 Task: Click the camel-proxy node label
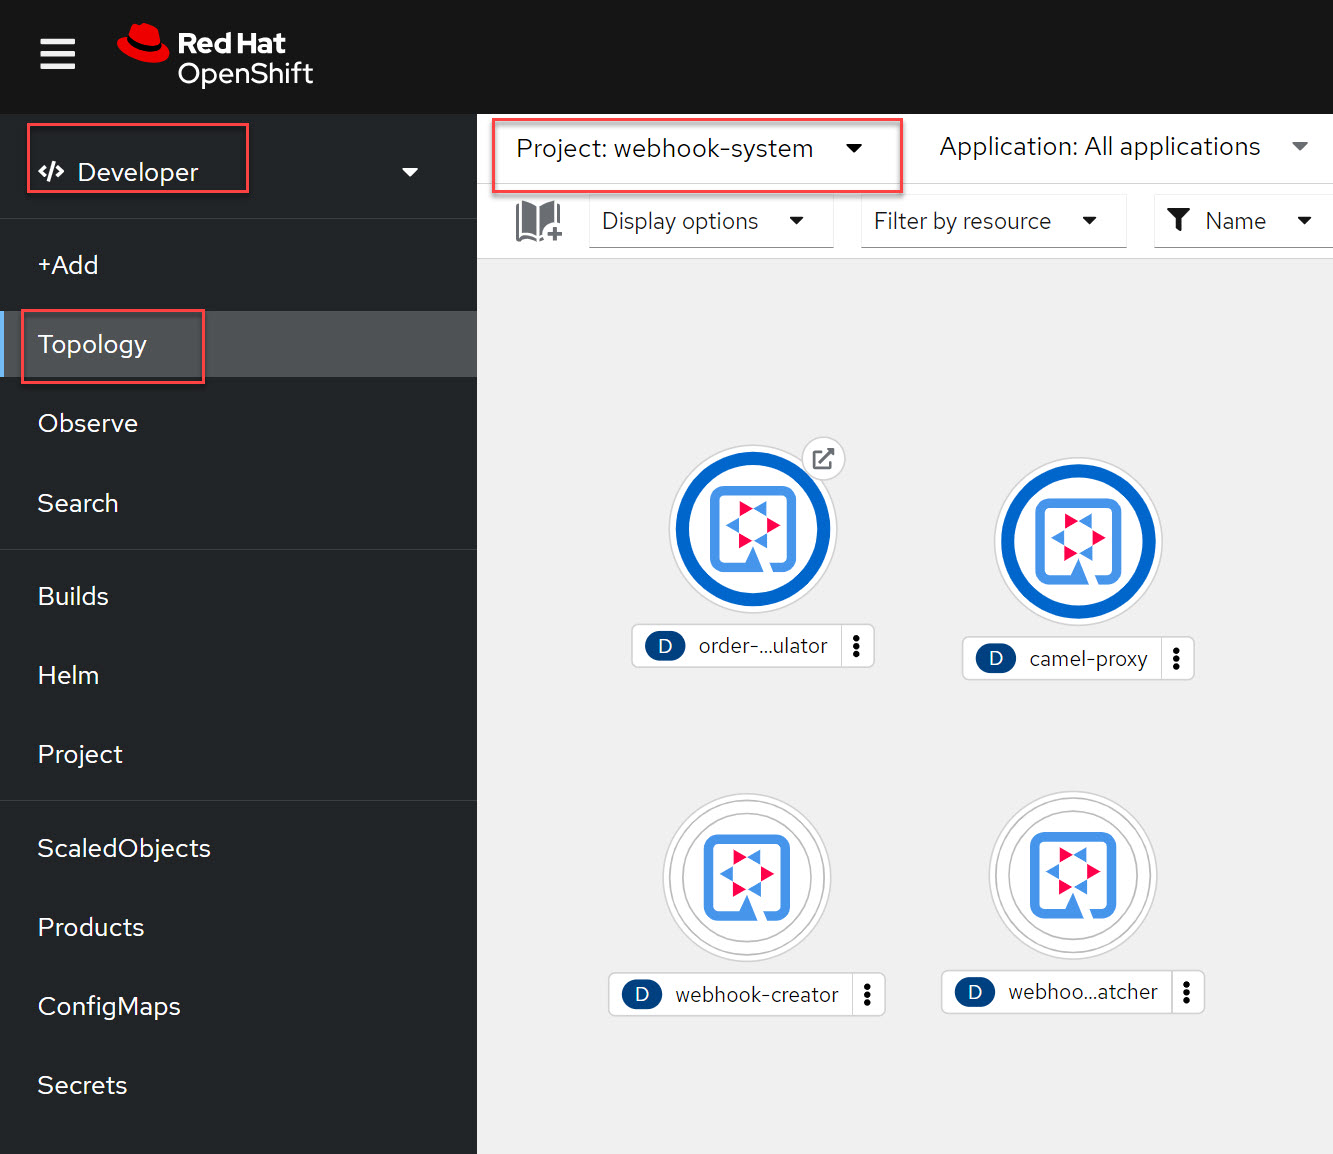1088,659
